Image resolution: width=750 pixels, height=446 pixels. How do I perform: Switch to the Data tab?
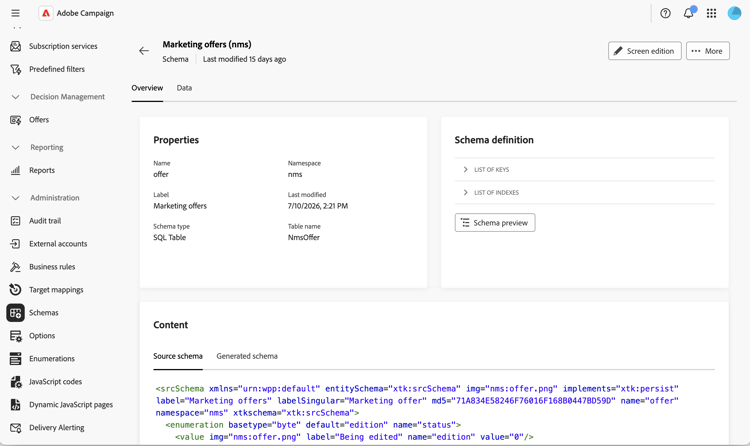(184, 88)
